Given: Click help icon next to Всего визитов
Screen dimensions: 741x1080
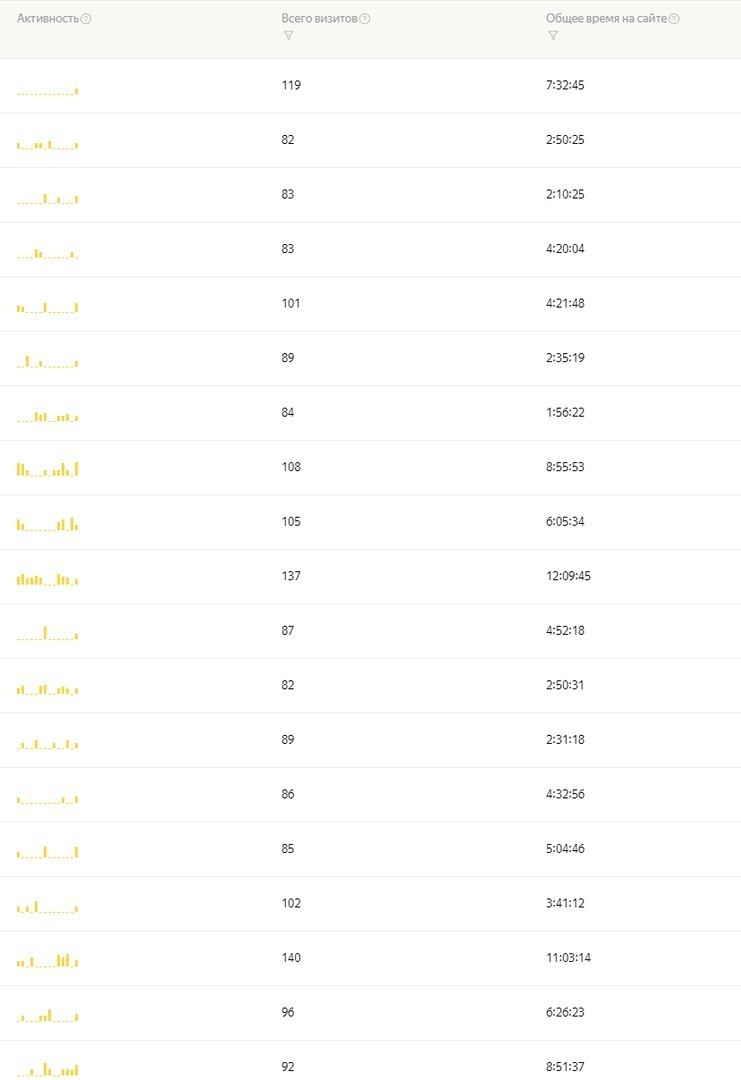Looking at the screenshot, I should pos(365,19).
